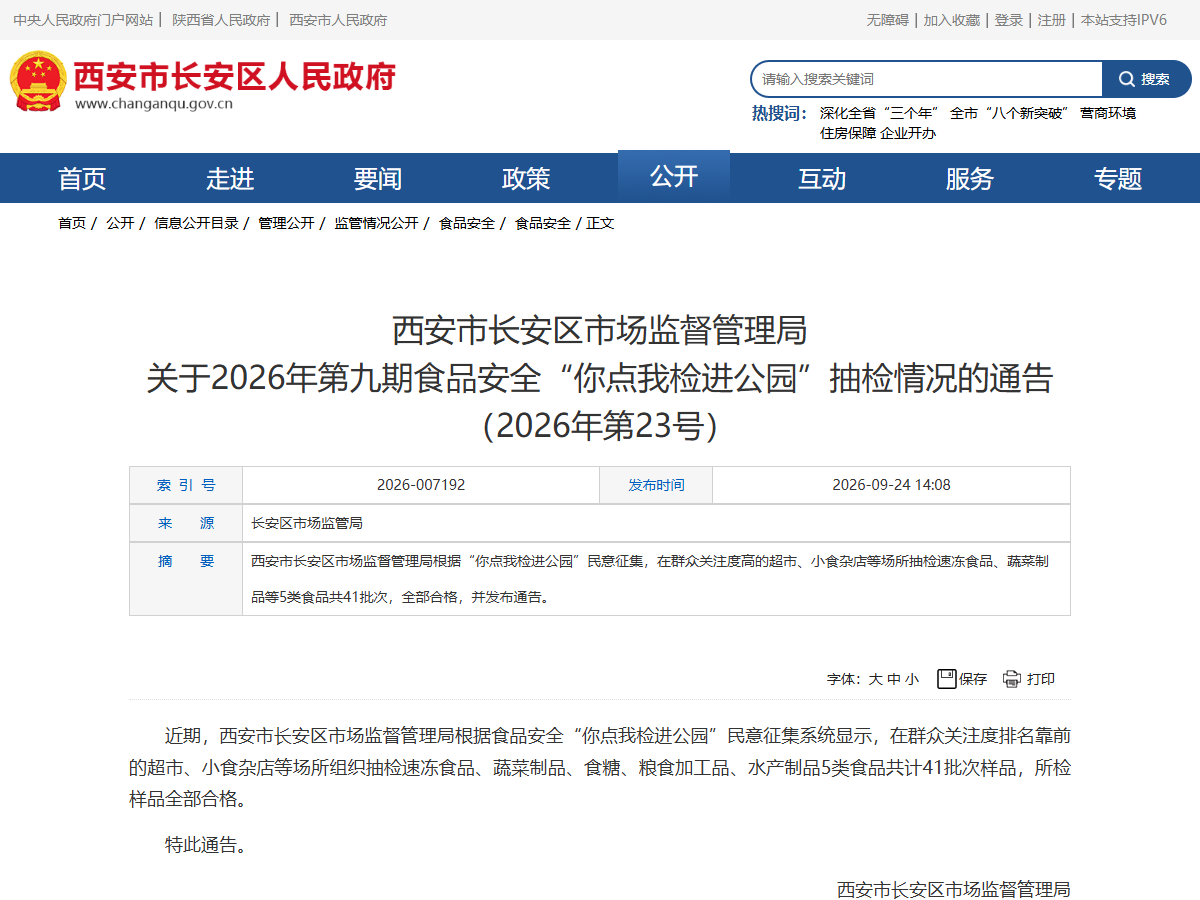Open the 互动 navigation tab

822,178
